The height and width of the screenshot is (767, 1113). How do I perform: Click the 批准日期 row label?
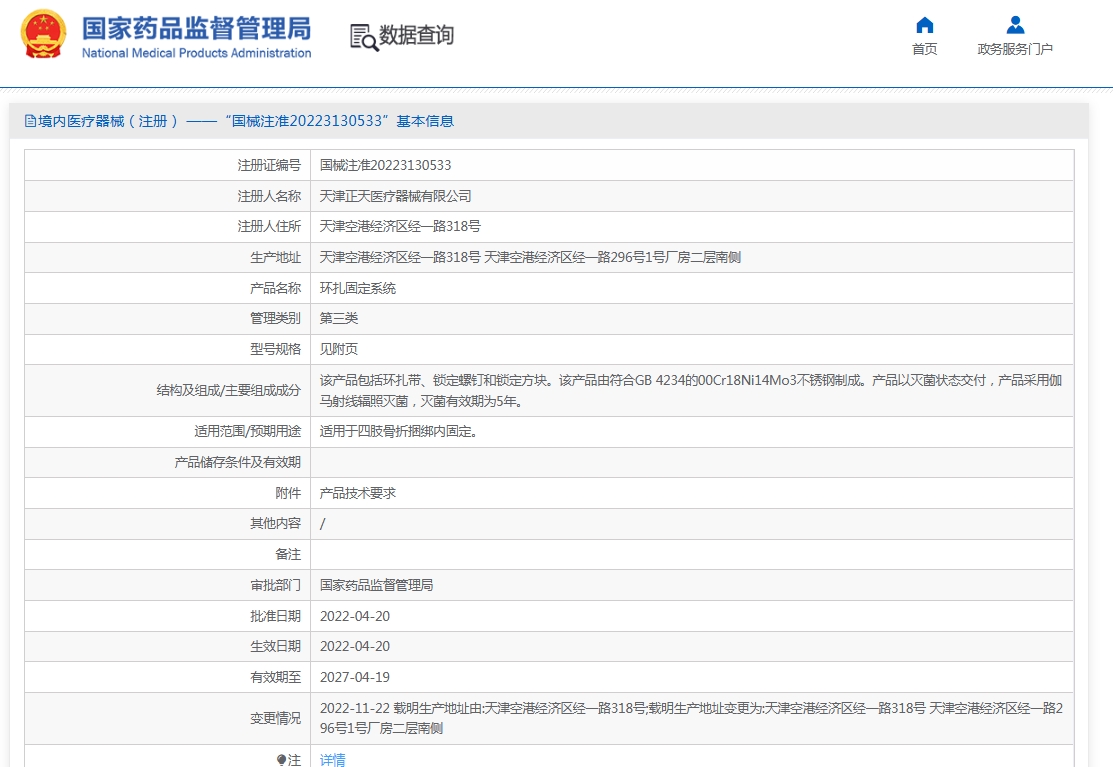[x=275, y=617]
